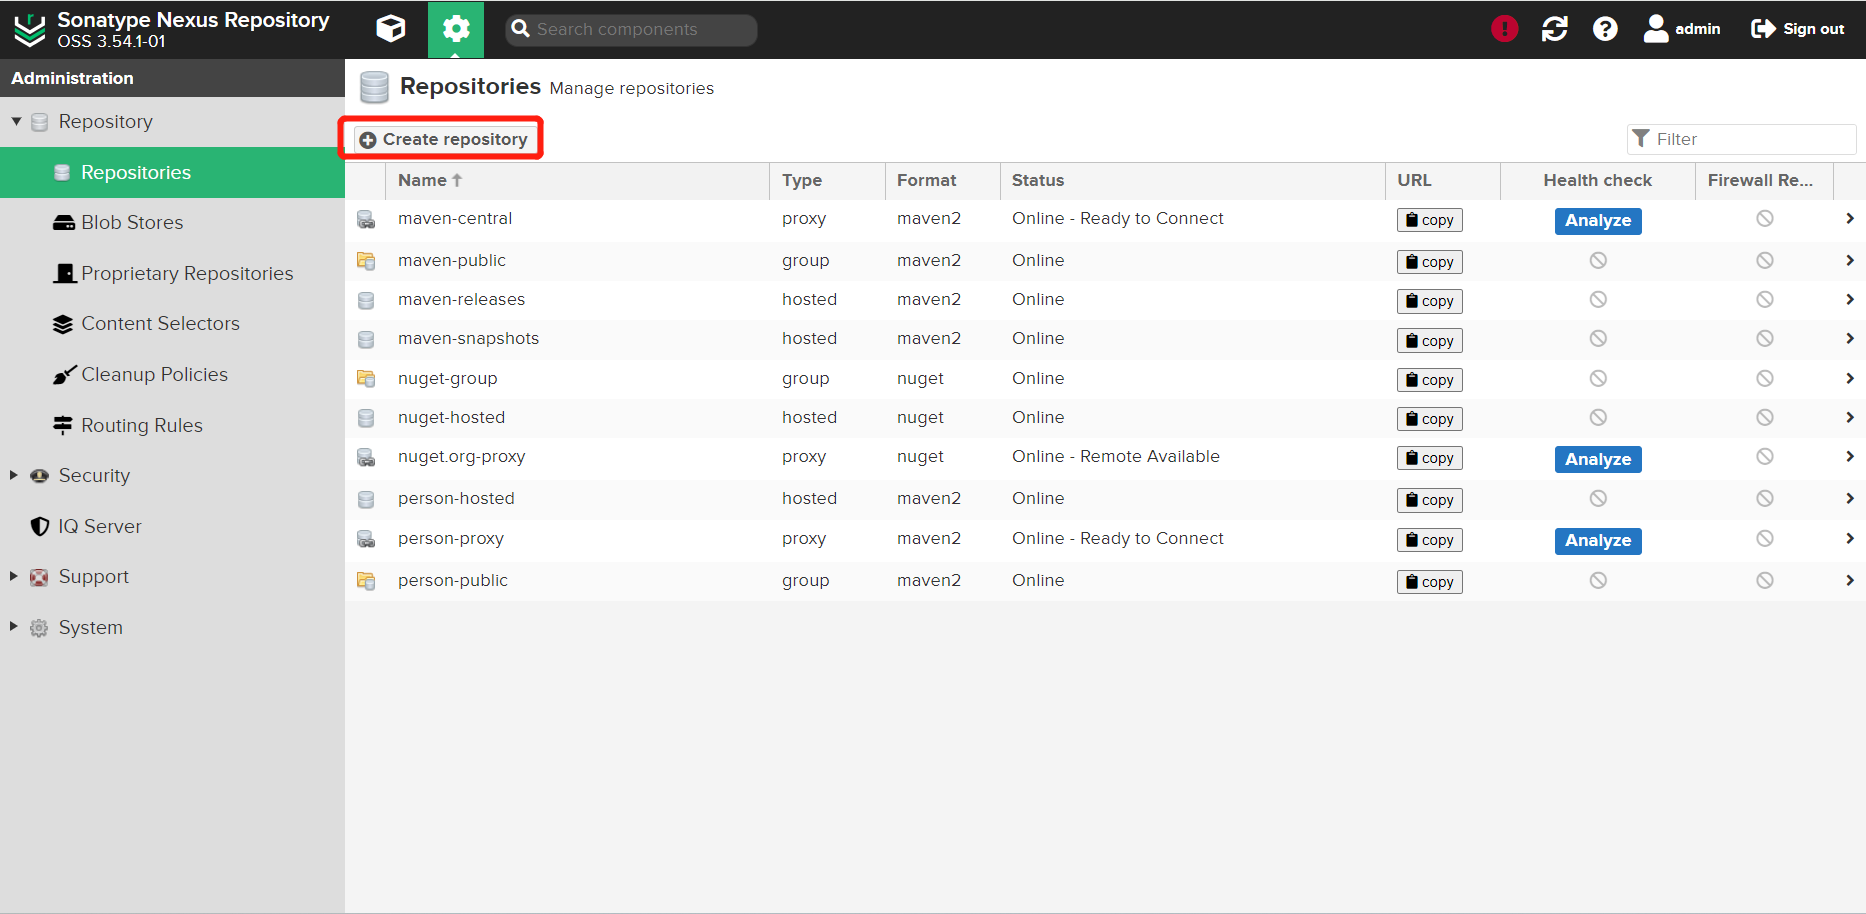Select the maven-snapshots repository name
This screenshot has height=914, width=1866.
[468, 338]
